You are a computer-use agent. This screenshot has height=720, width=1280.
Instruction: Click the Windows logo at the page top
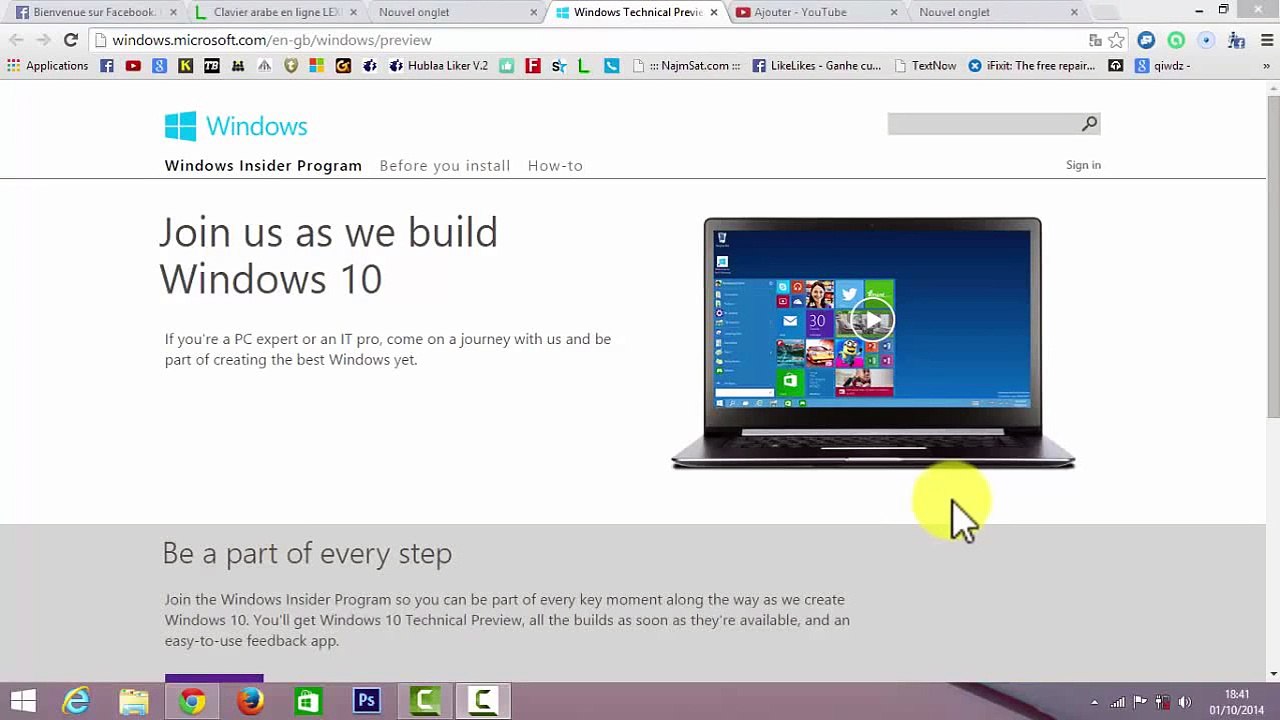tap(236, 126)
